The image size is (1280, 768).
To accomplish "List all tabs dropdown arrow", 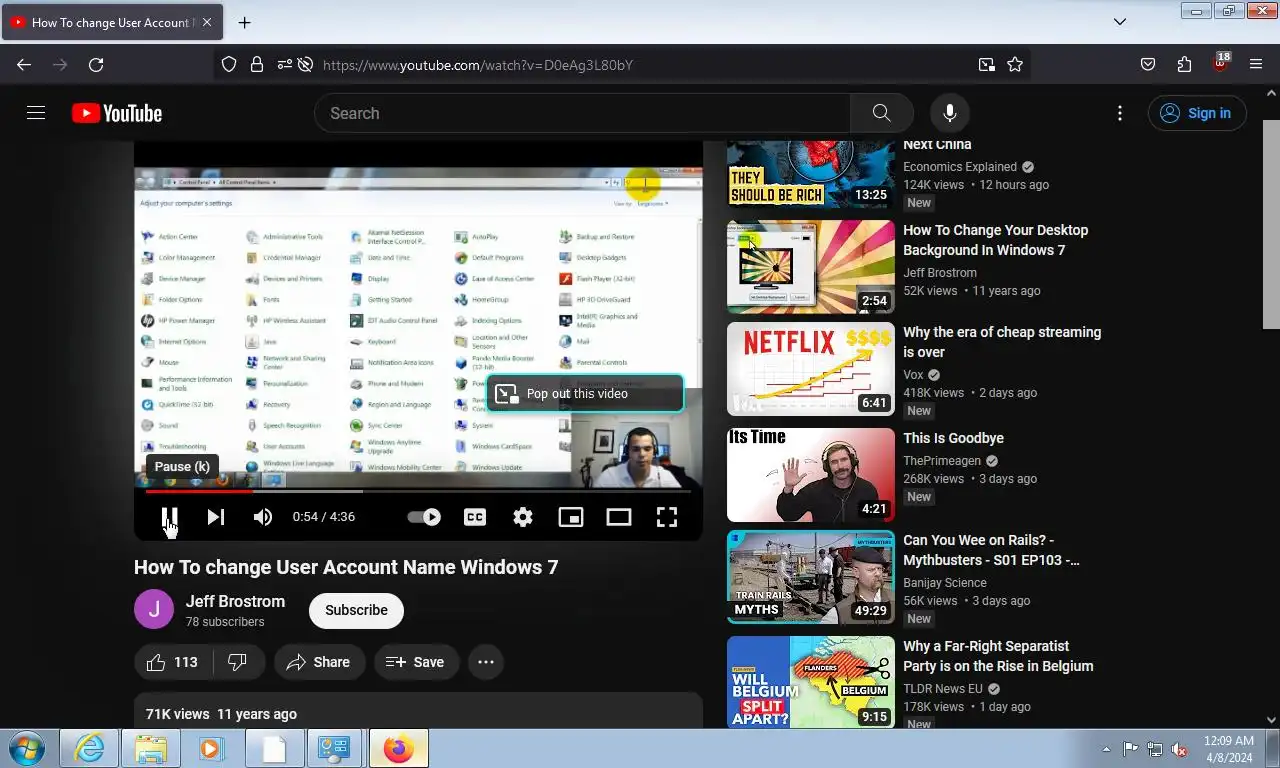I will (x=1120, y=22).
